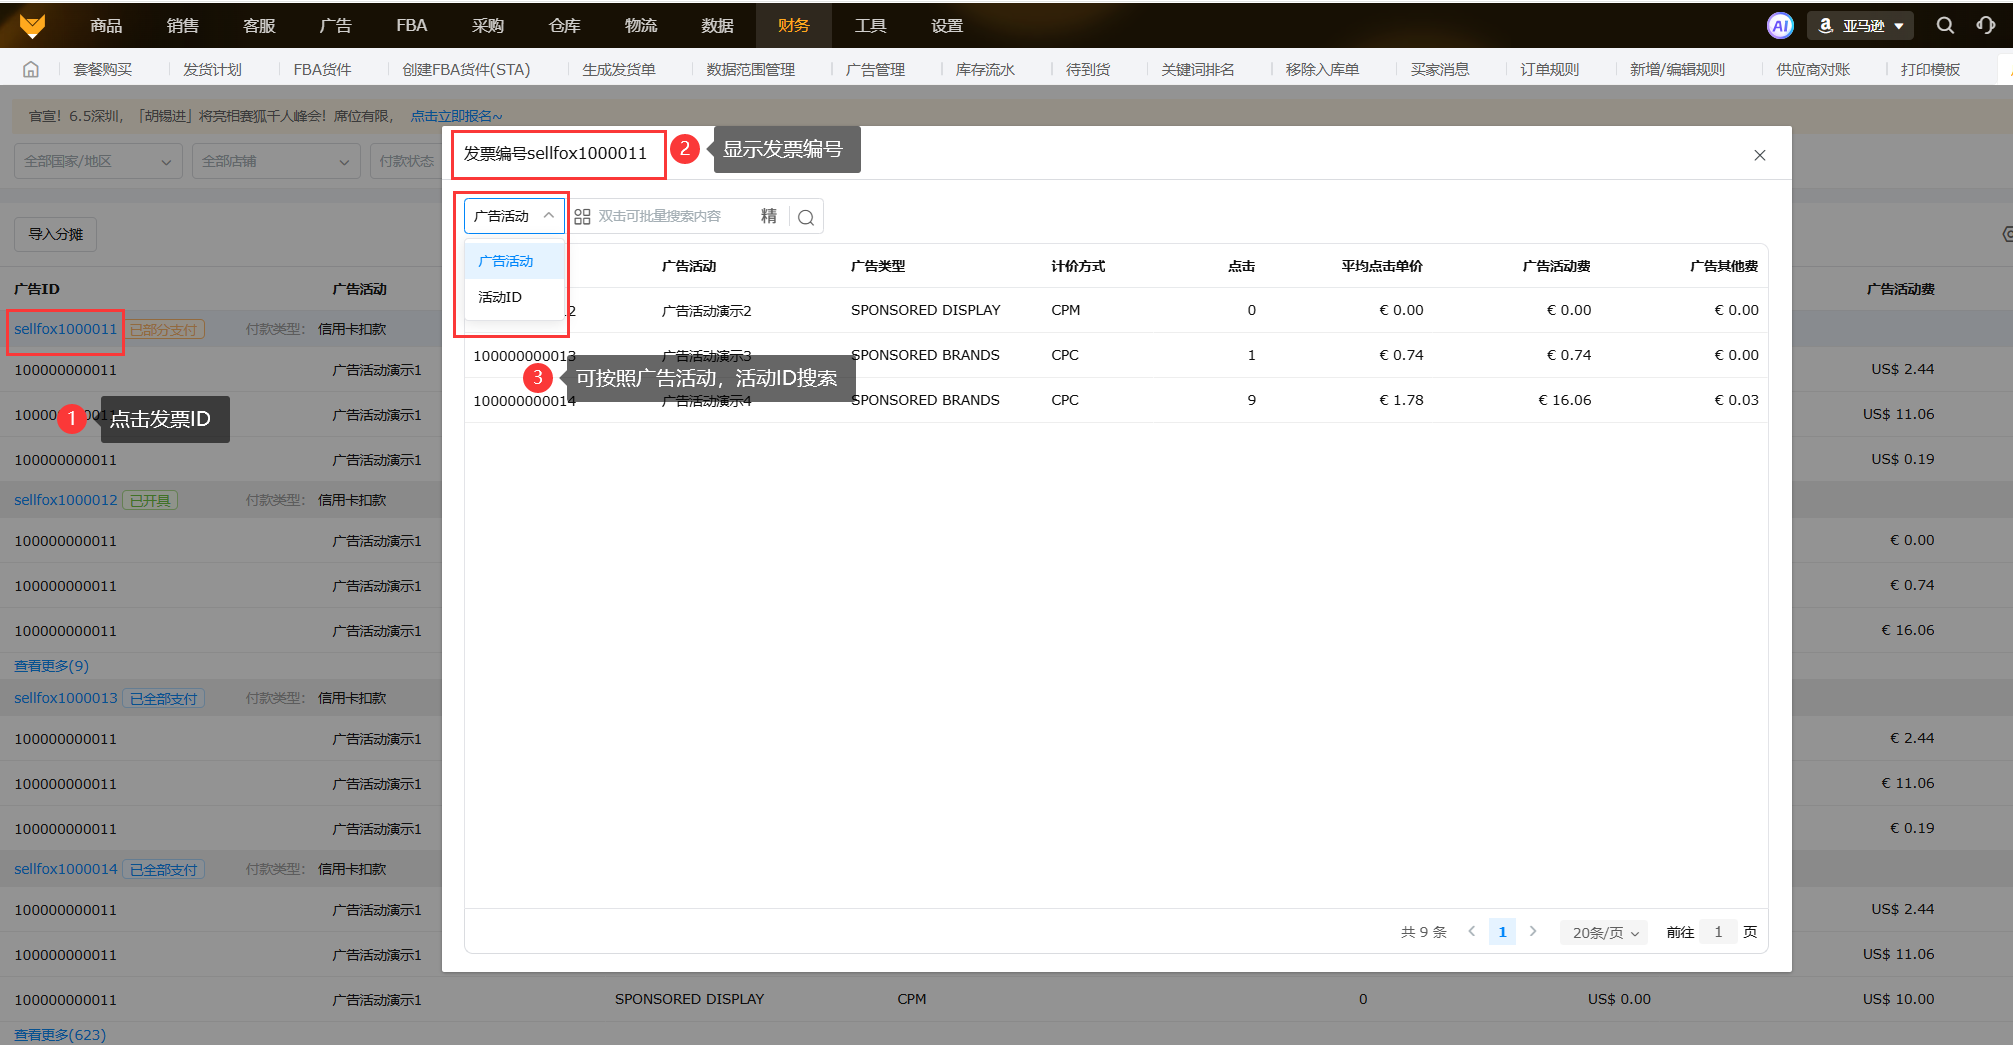
Task: Open invoice link sellfox1000014
Action: click(x=65, y=869)
